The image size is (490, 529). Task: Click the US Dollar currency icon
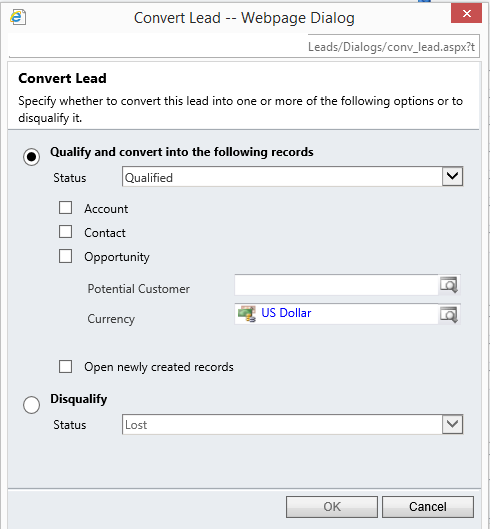[x=247, y=314]
